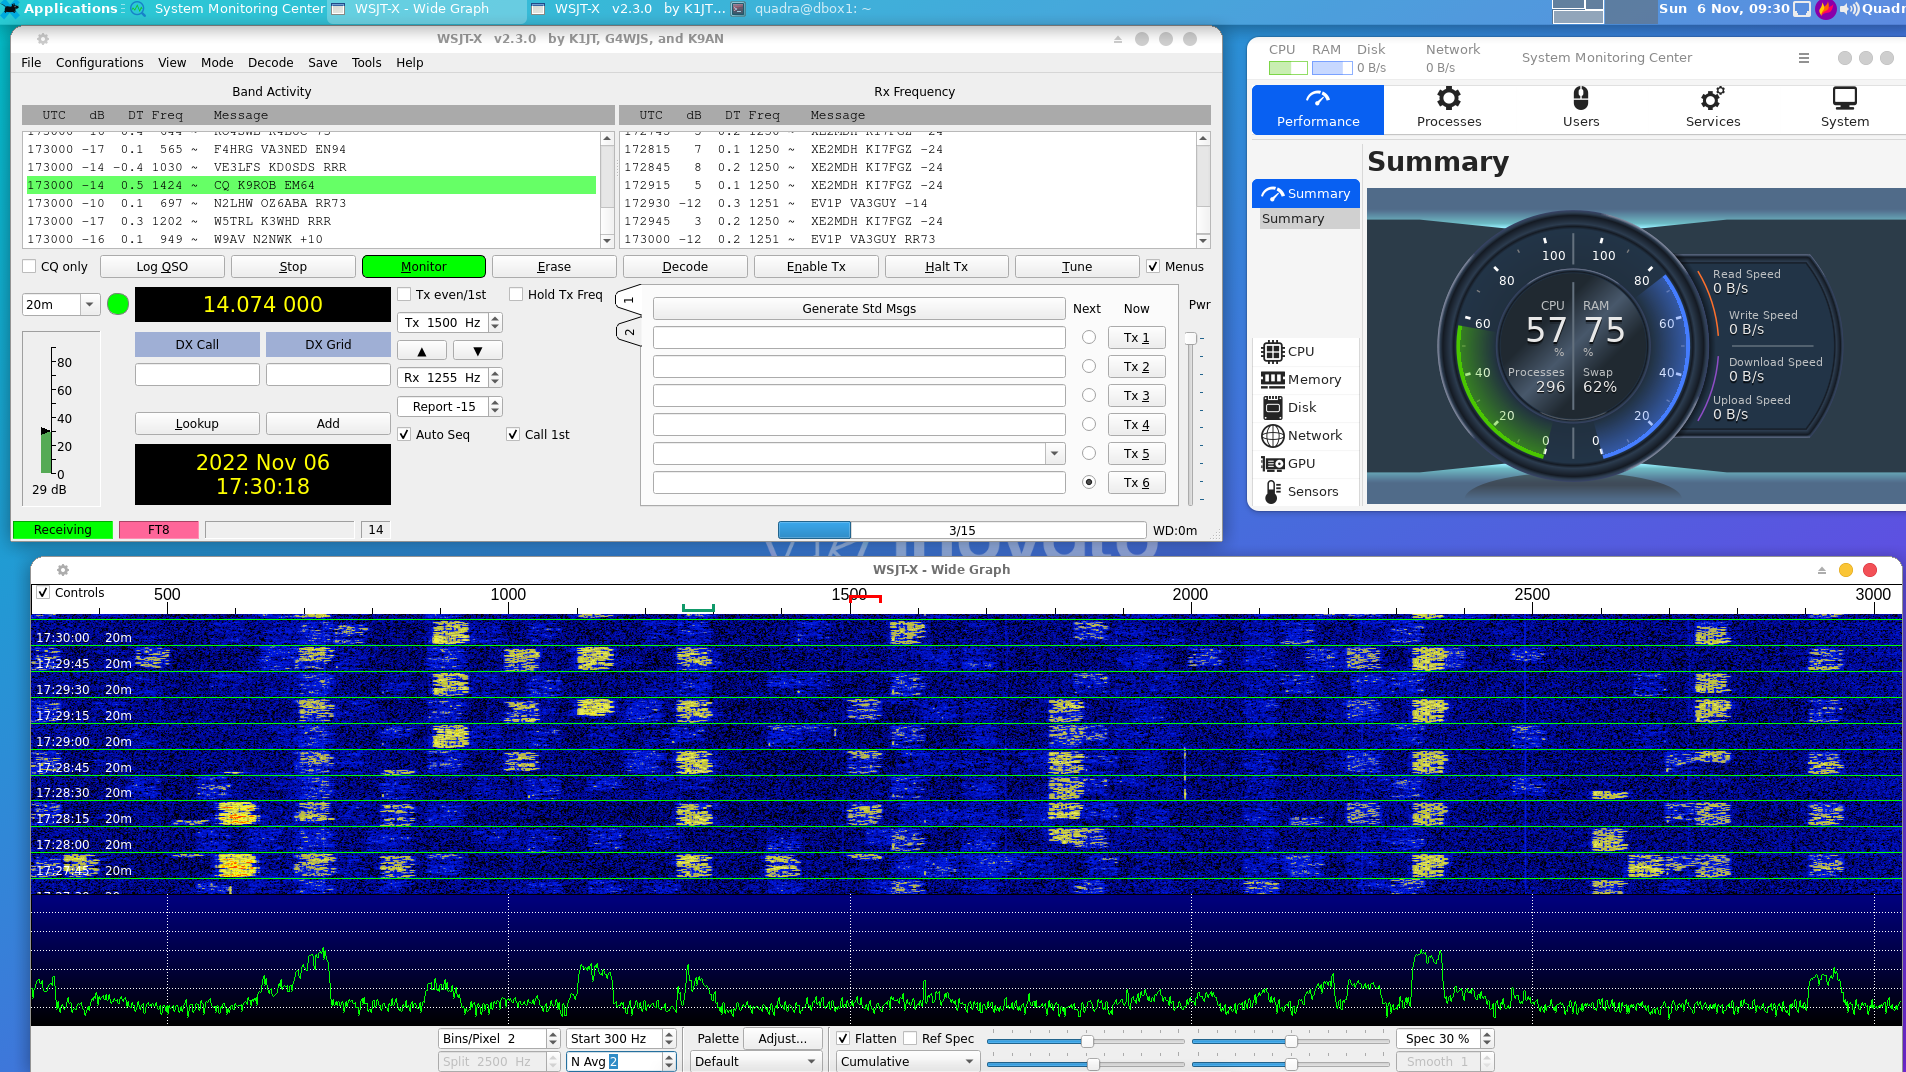Image resolution: width=1906 pixels, height=1072 pixels.
Task: Click Adjust... palette button
Action: click(x=782, y=1039)
